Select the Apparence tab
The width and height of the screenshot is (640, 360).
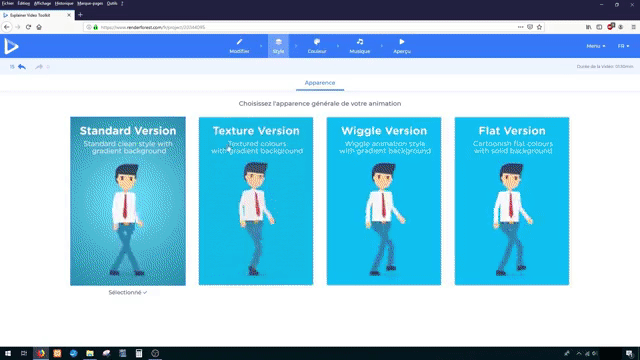[x=320, y=83]
